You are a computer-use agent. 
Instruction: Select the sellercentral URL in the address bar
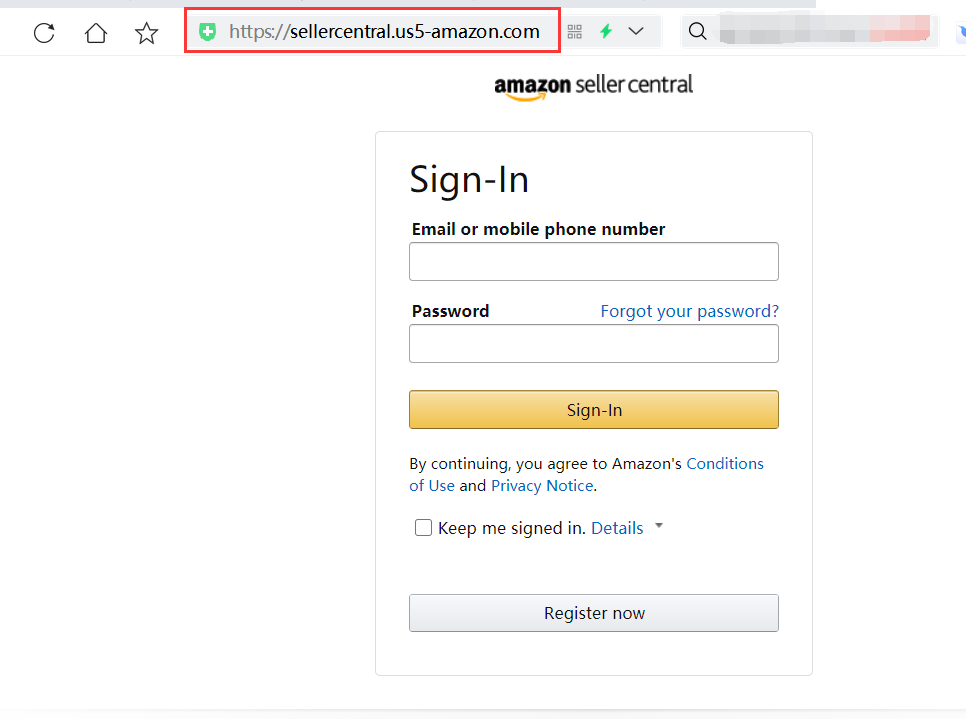click(385, 32)
